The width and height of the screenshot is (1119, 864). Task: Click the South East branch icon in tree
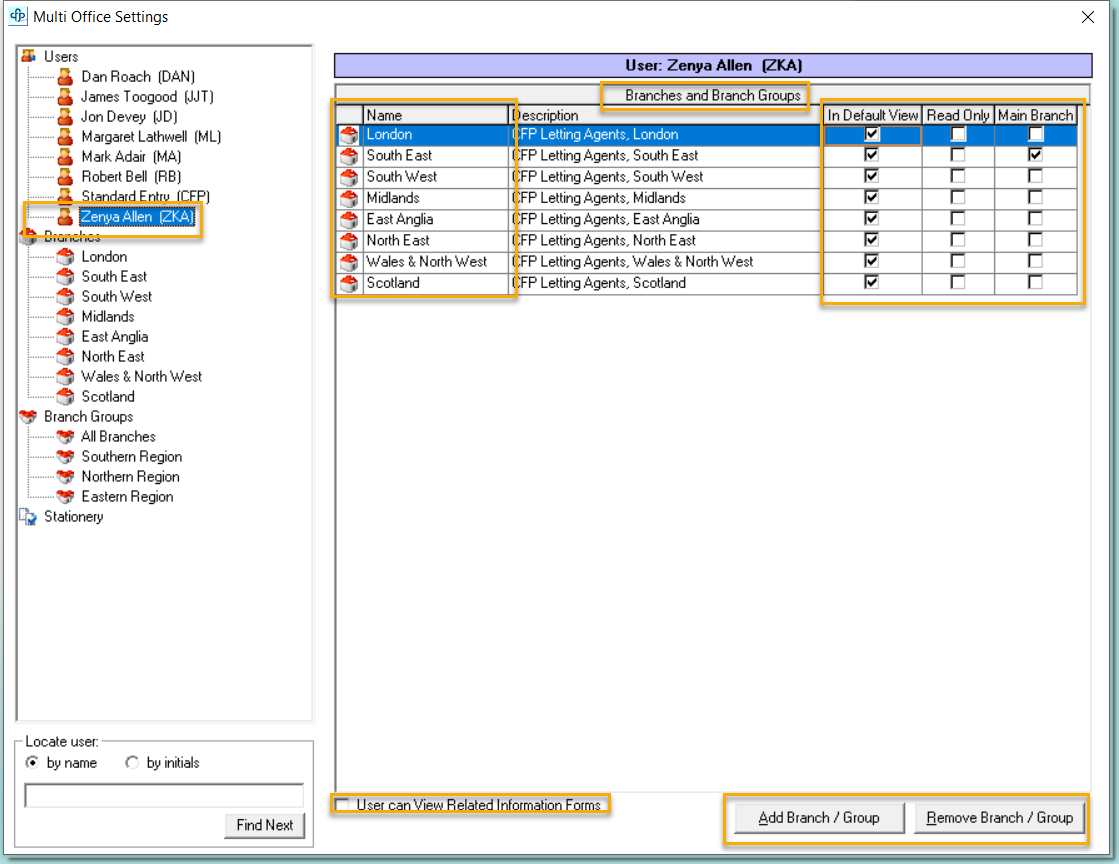tap(66, 276)
